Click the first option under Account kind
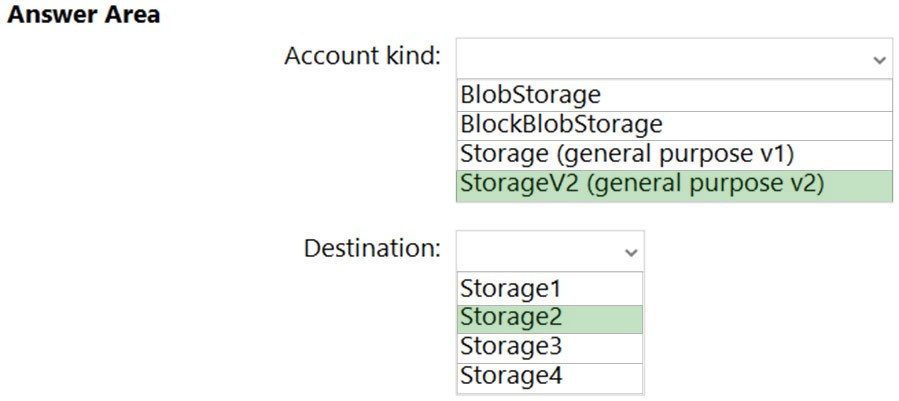 tap(674, 95)
